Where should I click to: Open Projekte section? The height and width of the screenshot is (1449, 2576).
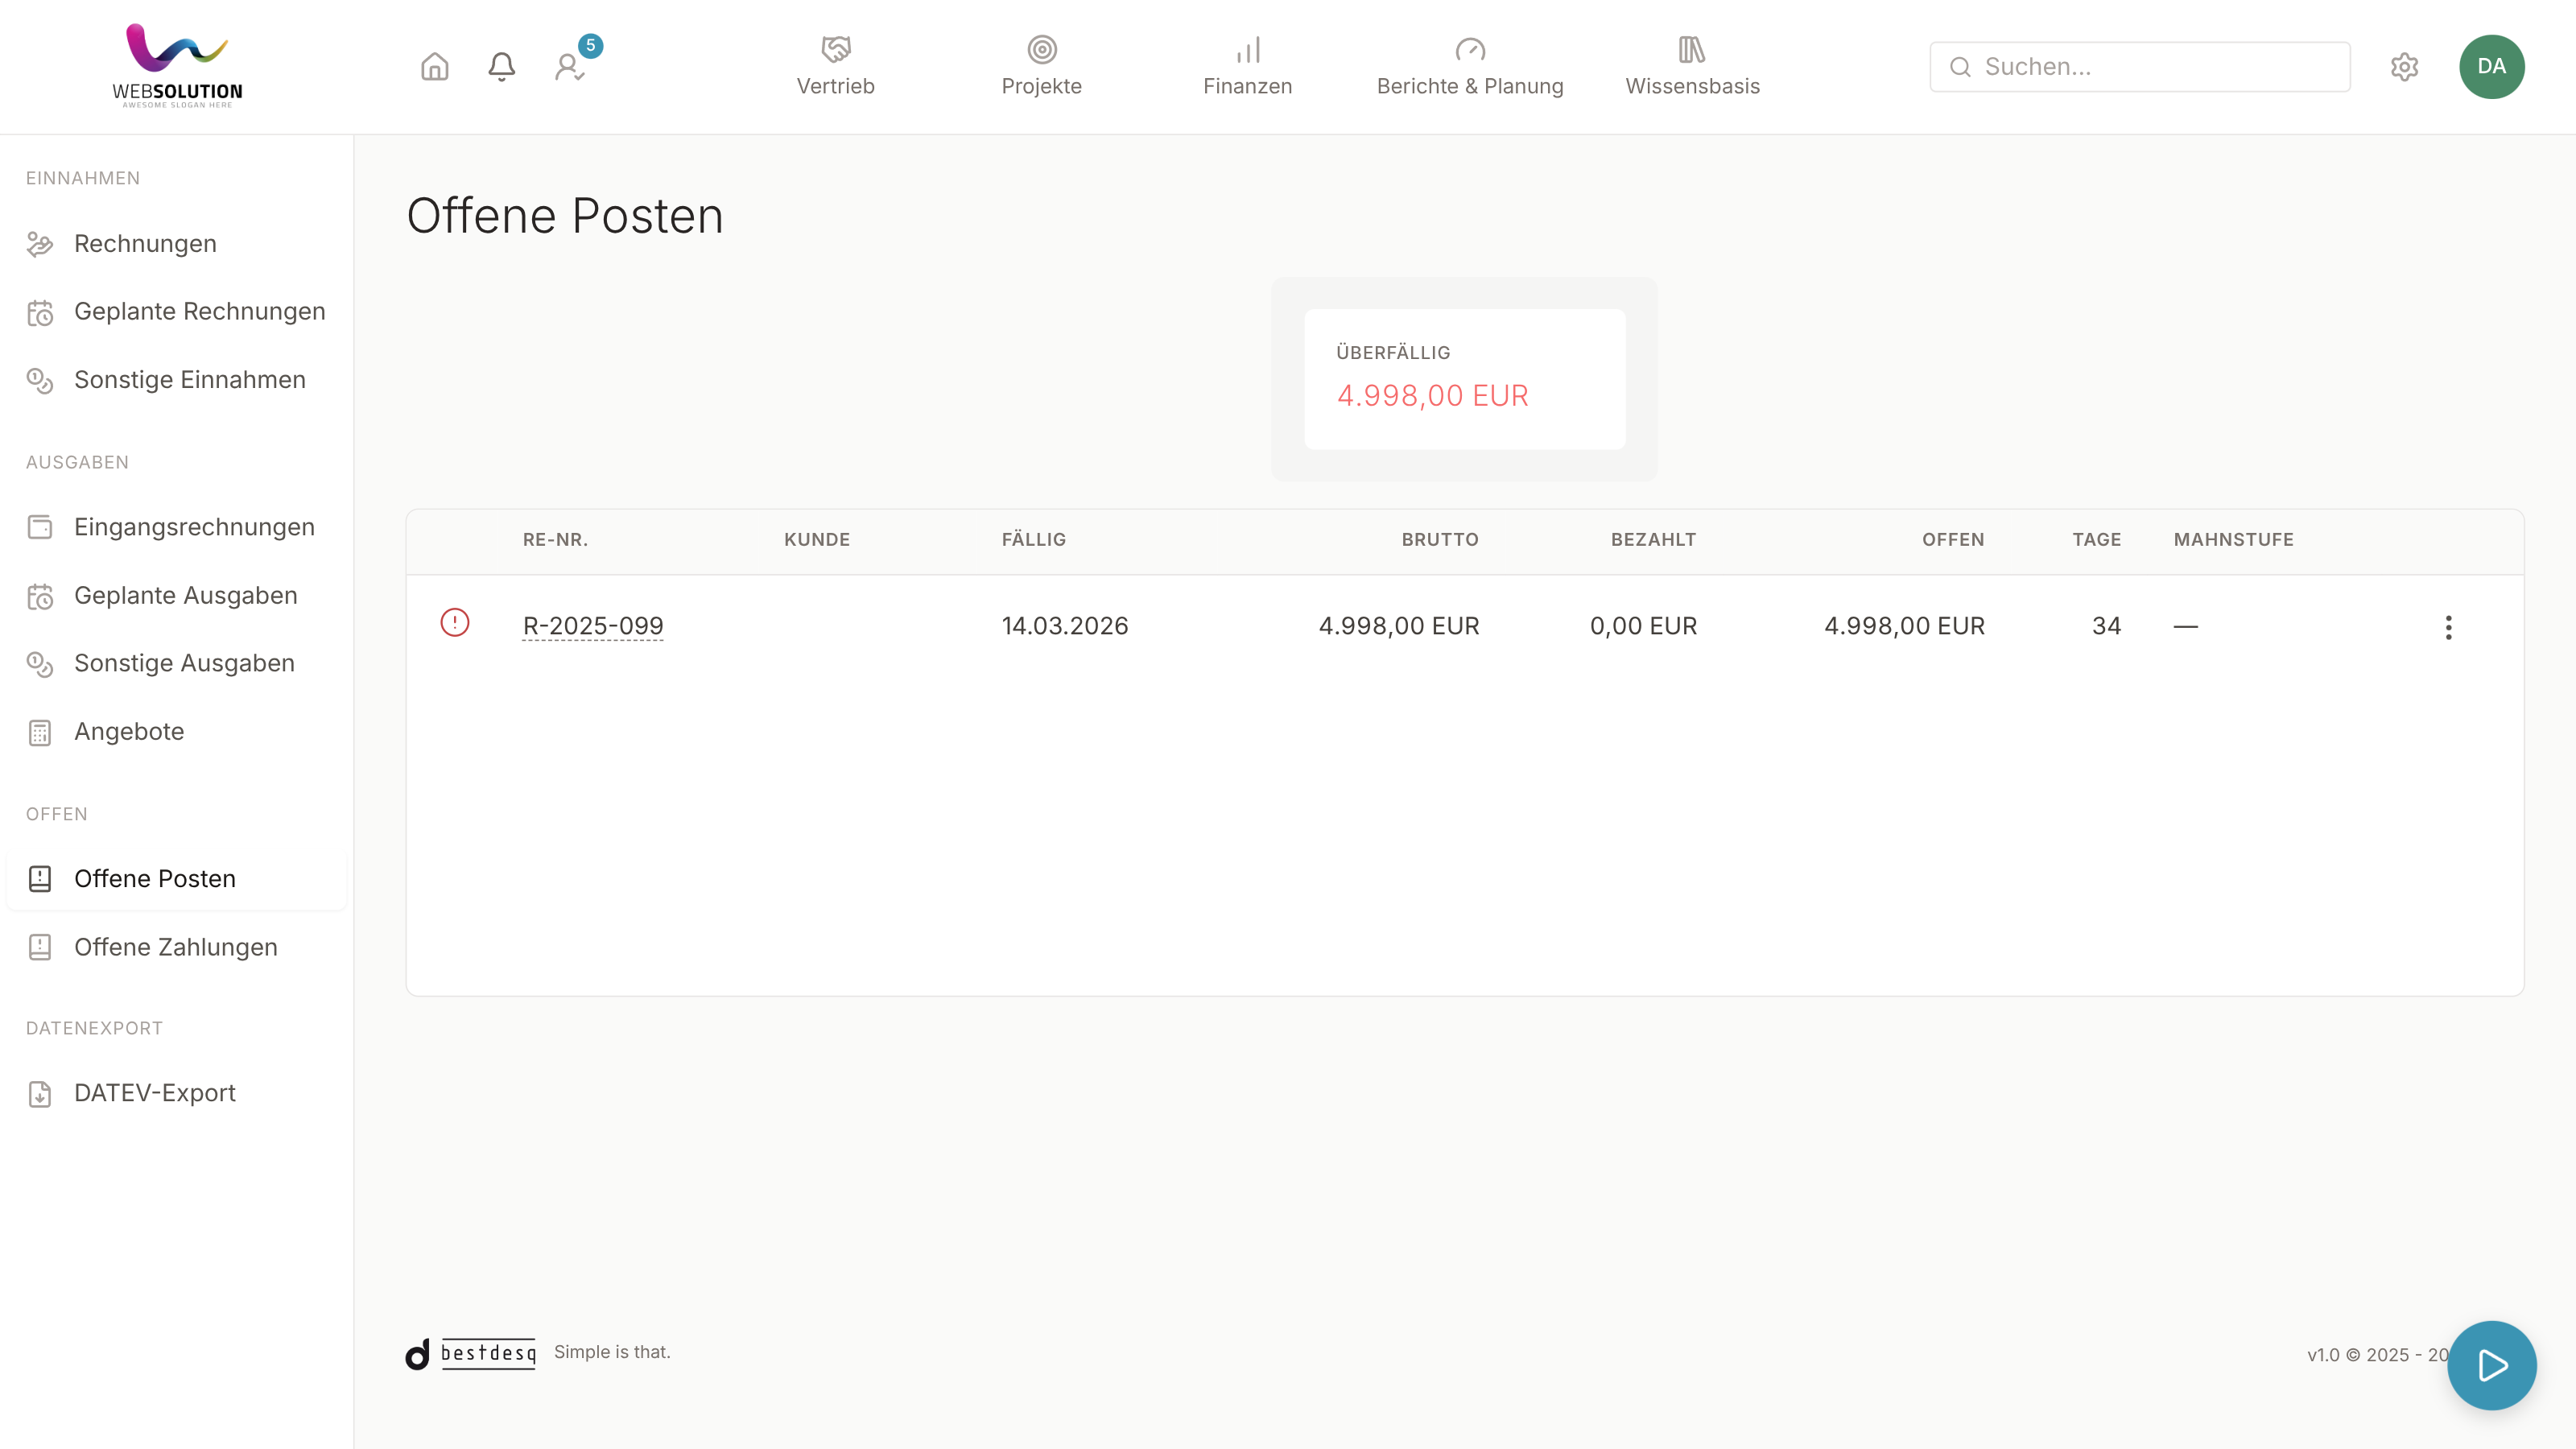click(1041, 66)
